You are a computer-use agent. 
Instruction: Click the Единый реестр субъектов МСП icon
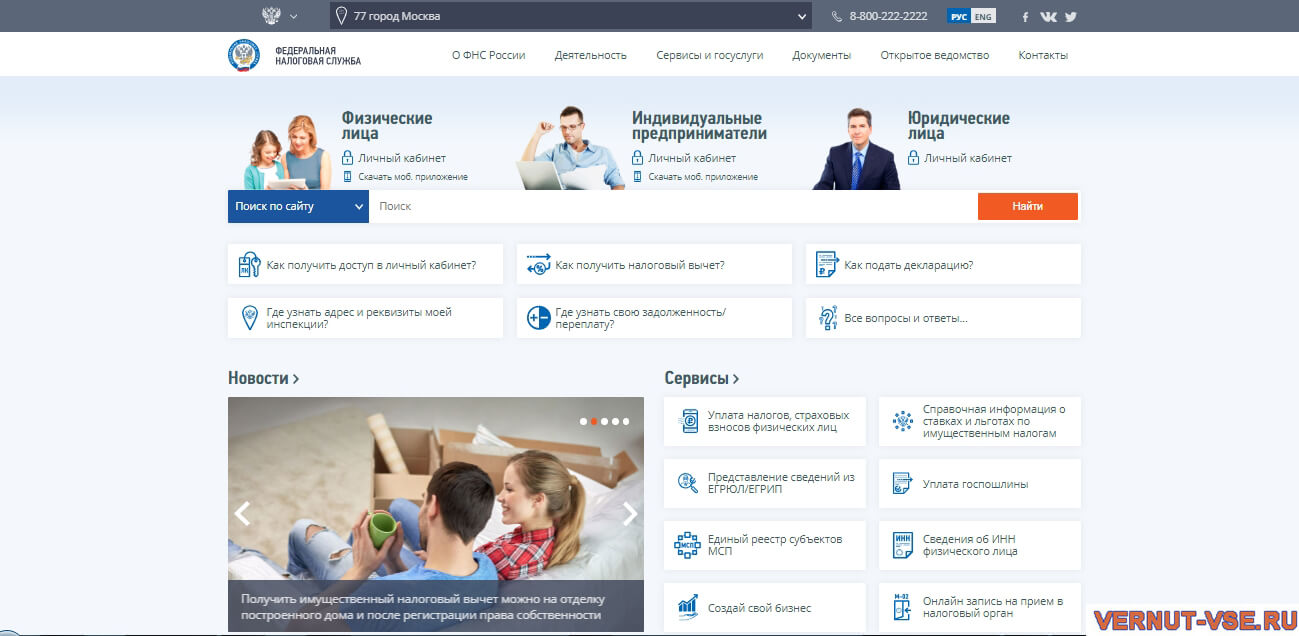[688, 545]
